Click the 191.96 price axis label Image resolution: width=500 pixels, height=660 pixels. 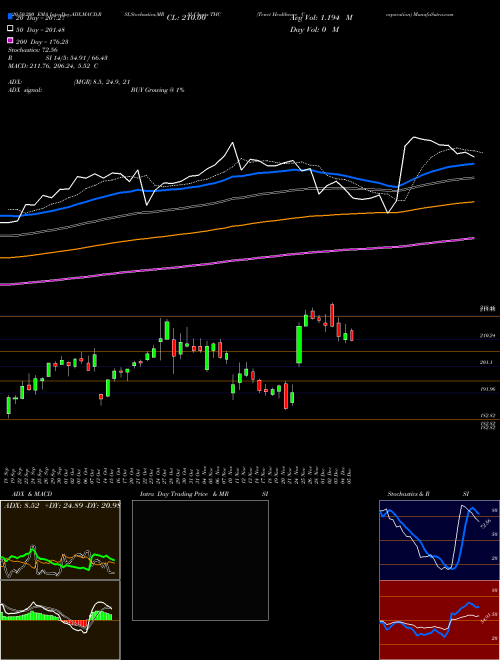[488, 389]
